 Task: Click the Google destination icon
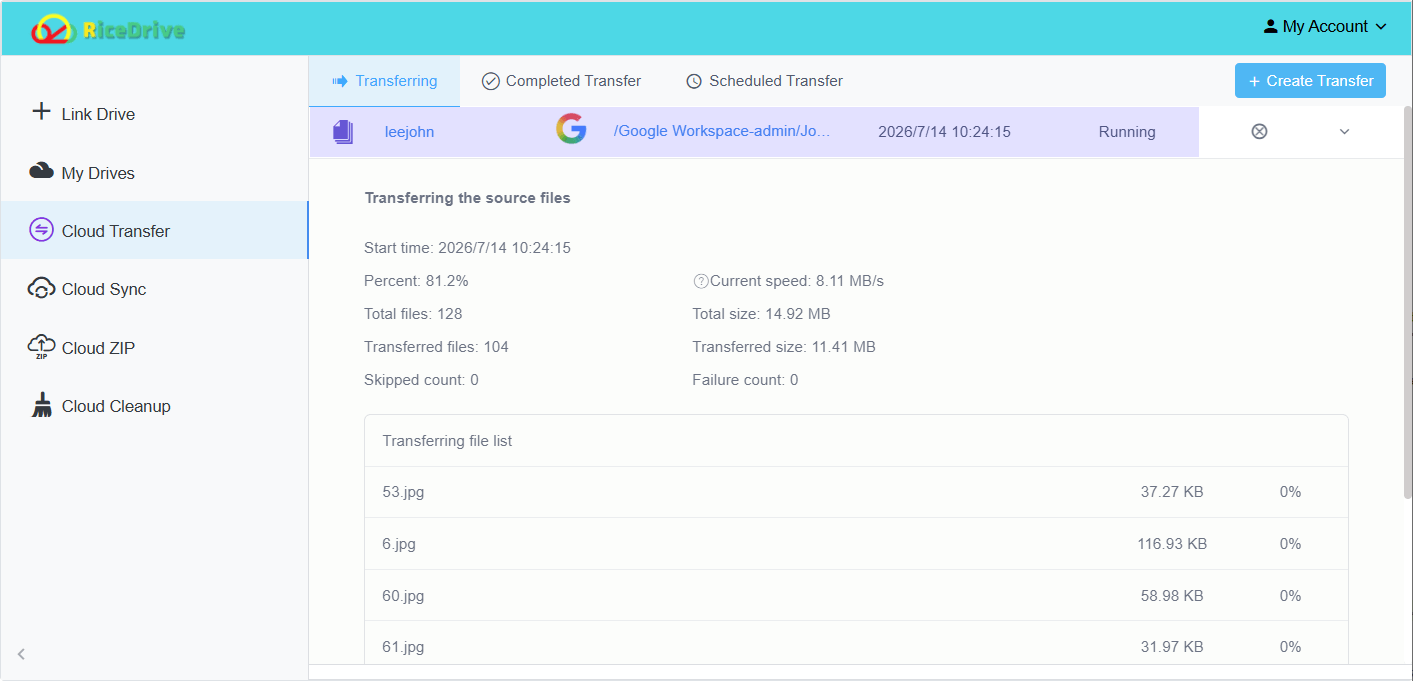[x=571, y=130]
